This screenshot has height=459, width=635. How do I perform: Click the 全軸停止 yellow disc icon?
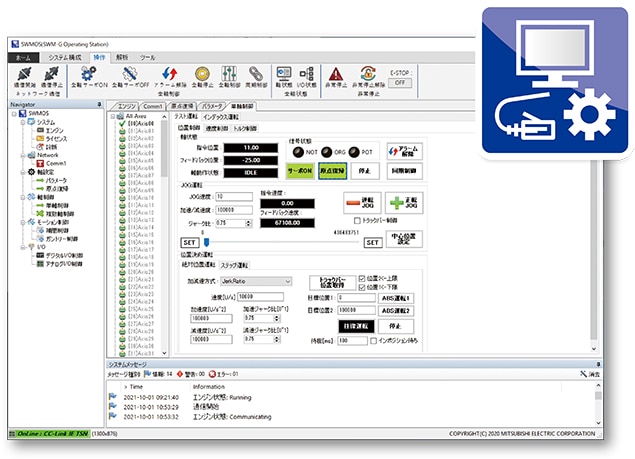click(202, 73)
